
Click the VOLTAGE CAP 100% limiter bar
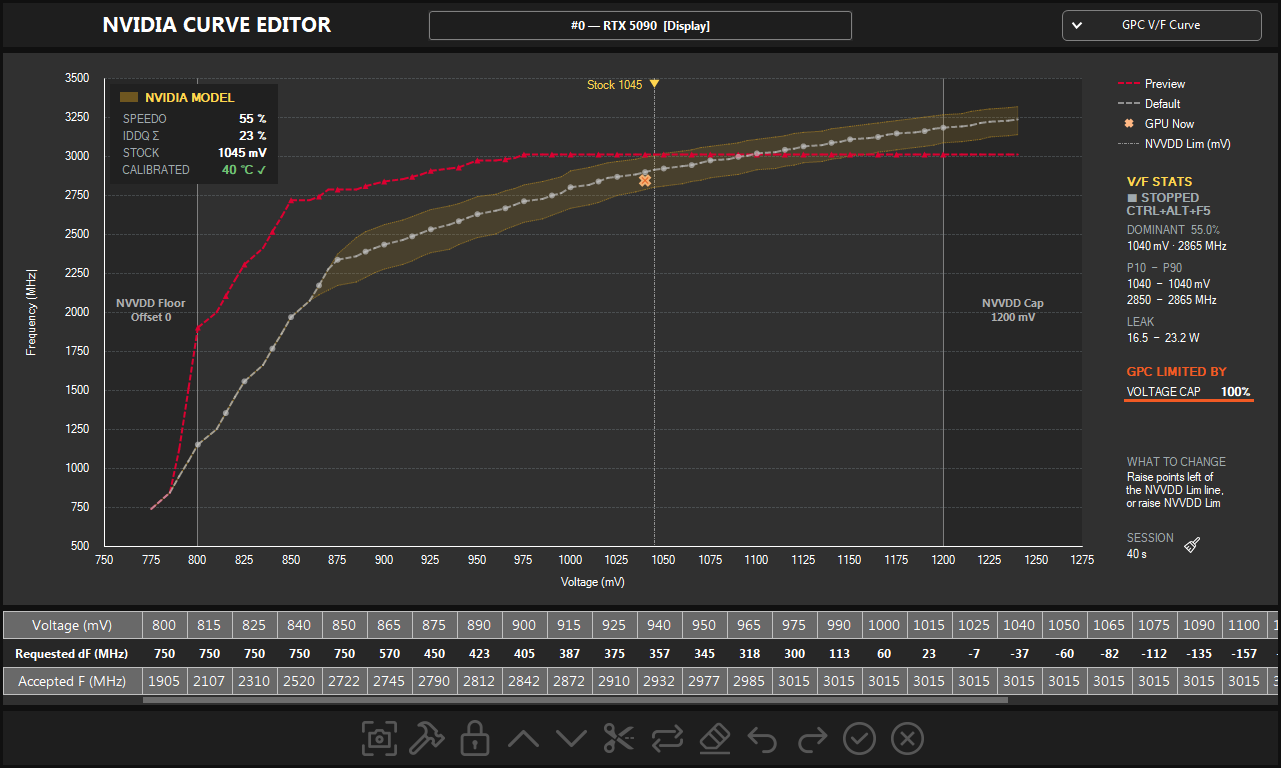(x=1188, y=392)
